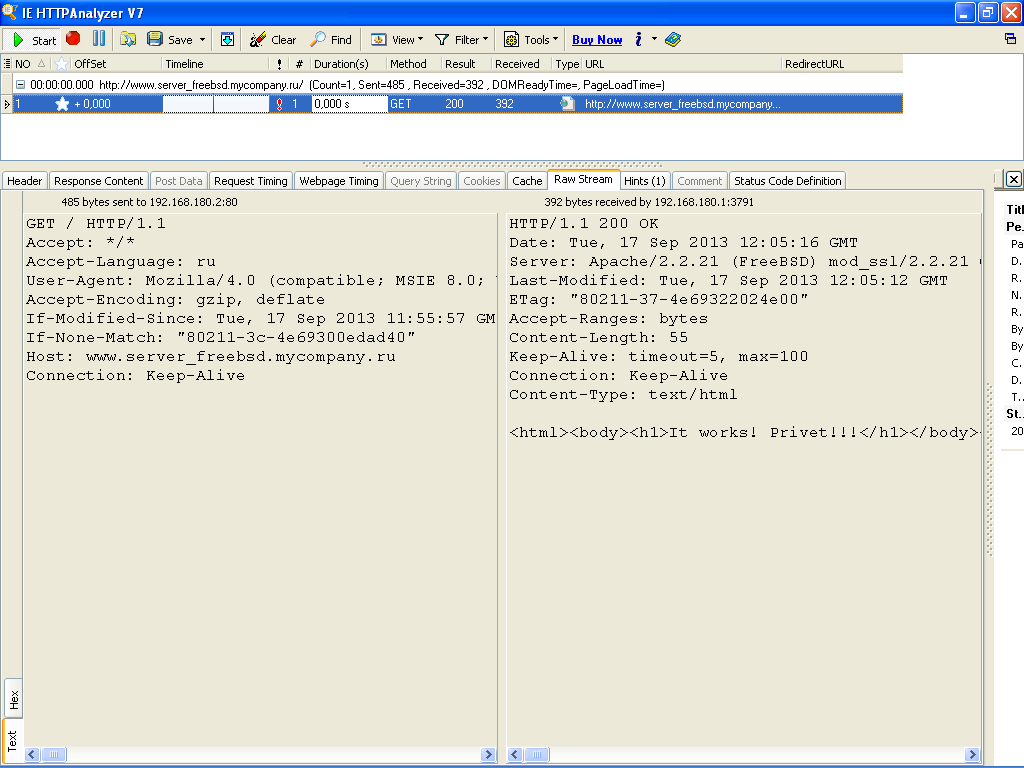Sort by Result column header
Viewport: 1024px width, 768px height.
tap(466, 63)
